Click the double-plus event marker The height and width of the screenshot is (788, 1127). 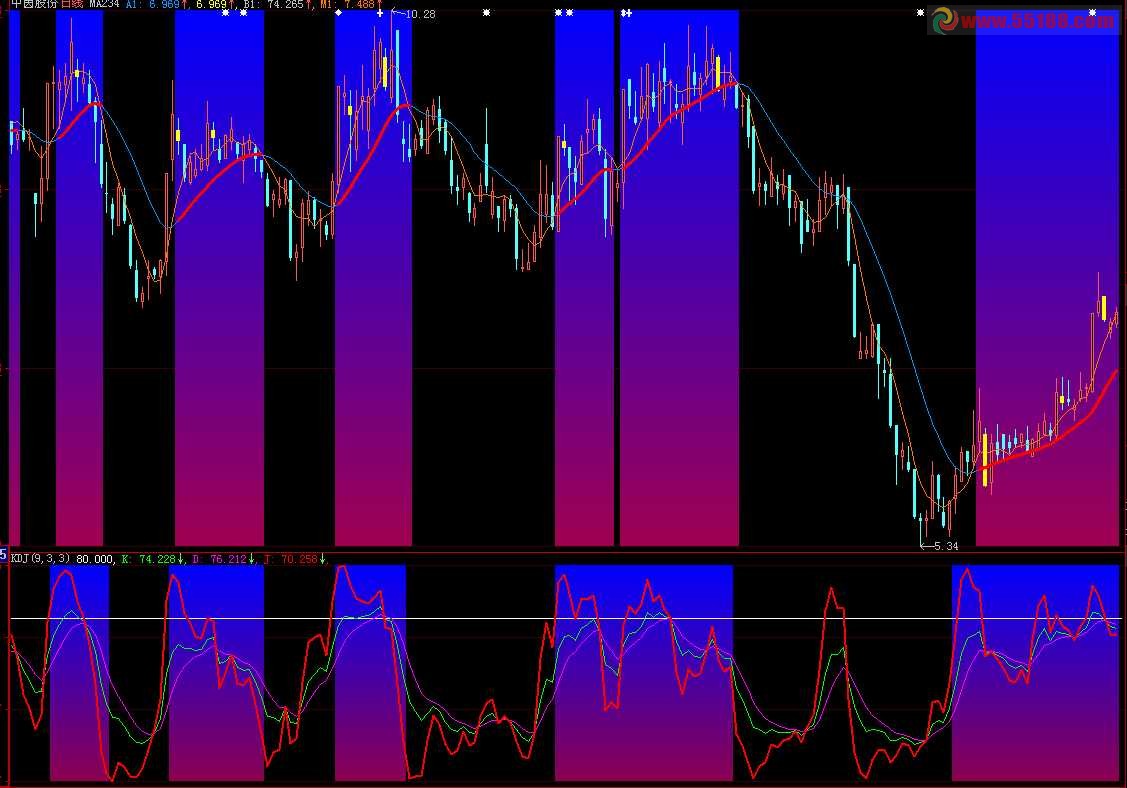(626, 13)
